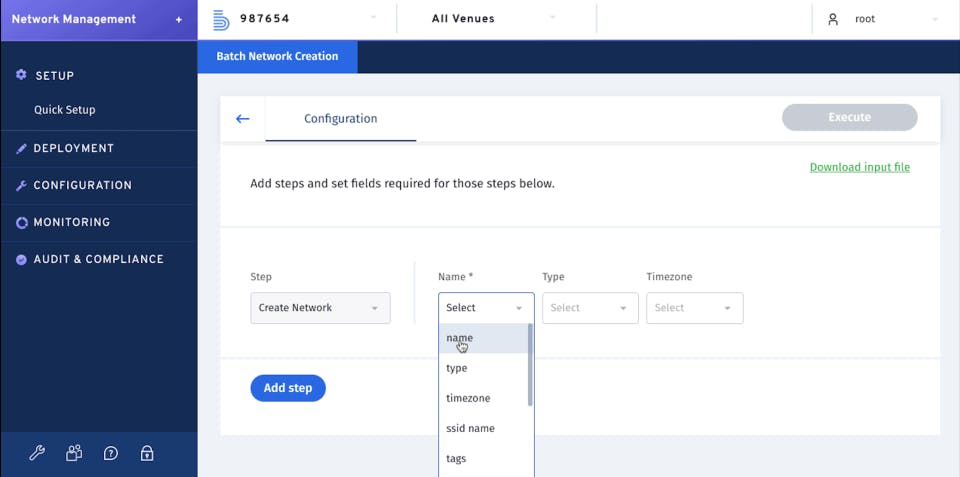Choose the 'name' option from dropdown list
Image resolution: width=960 pixels, height=477 pixels.
[483, 338]
